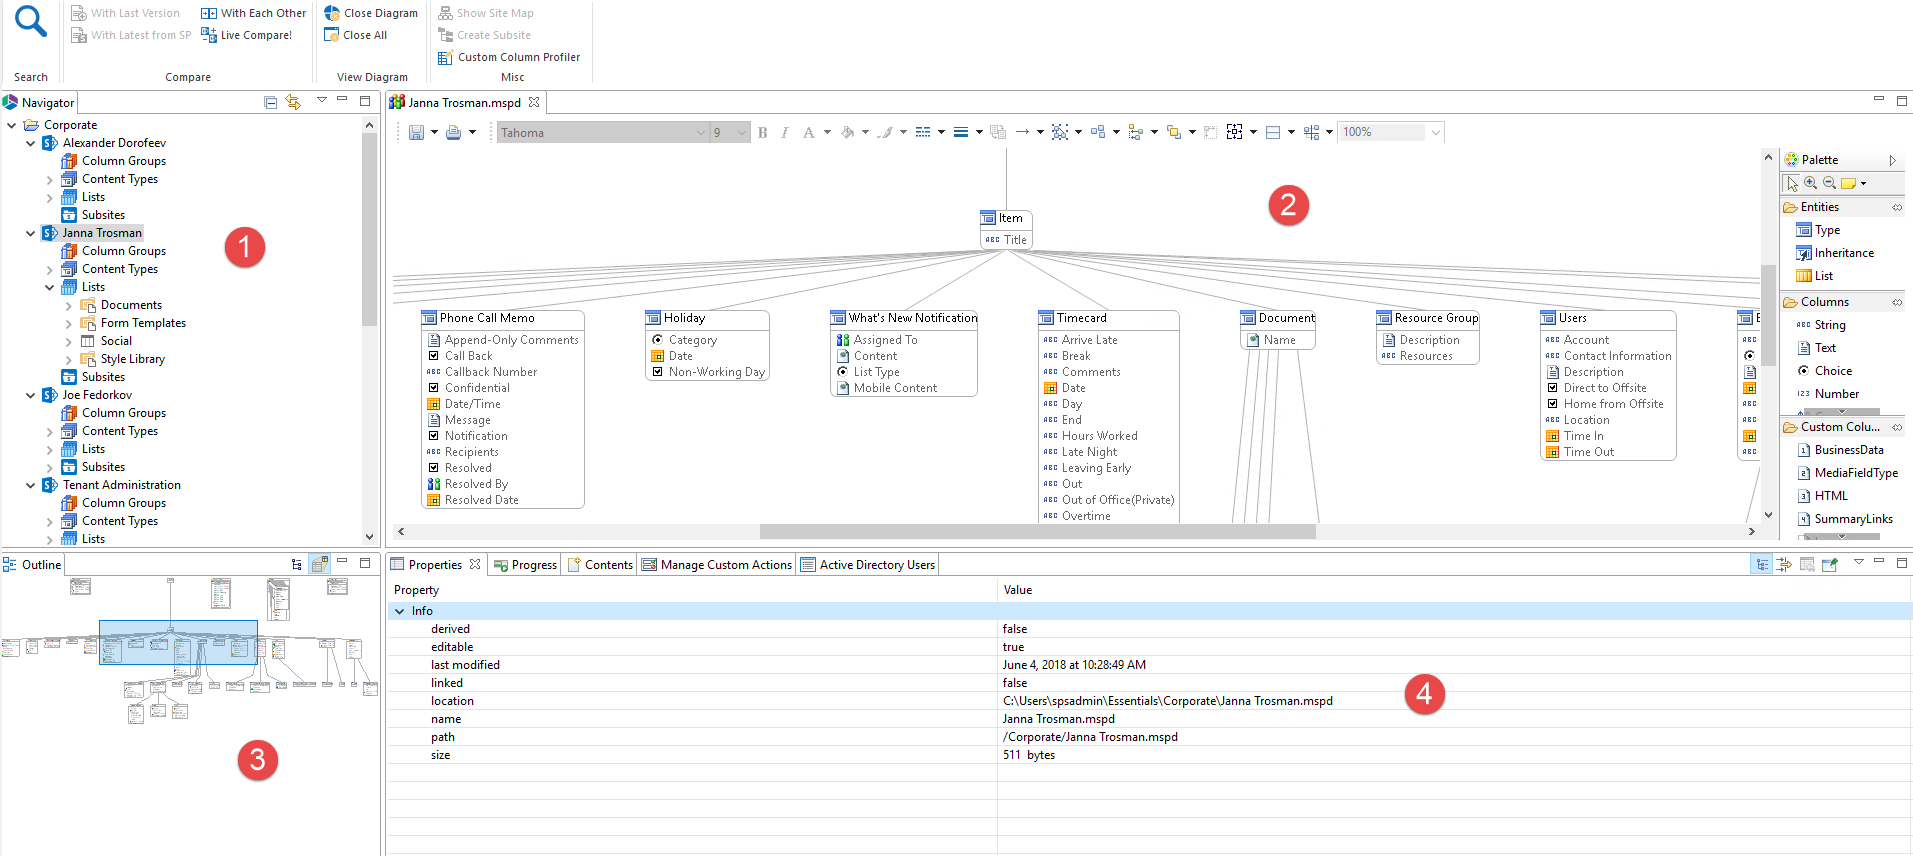The width and height of the screenshot is (1913, 856).
Task: Click the Timecard entity header in diagram
Action: point(1082,318)
